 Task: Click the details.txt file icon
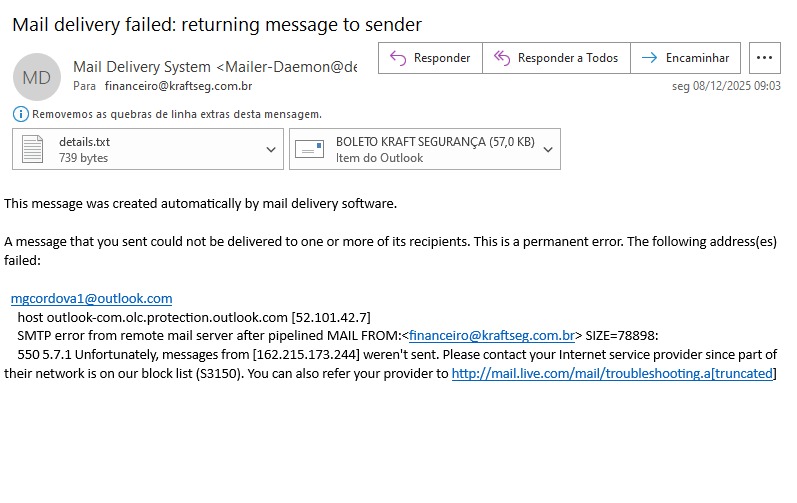click(x=33, y=150)
